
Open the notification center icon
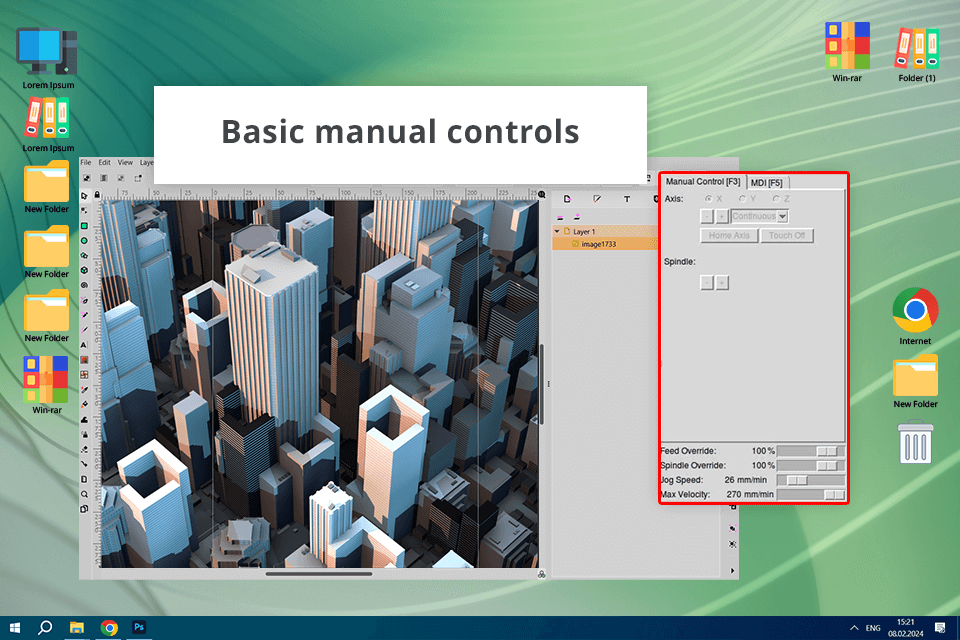(940, 628)
